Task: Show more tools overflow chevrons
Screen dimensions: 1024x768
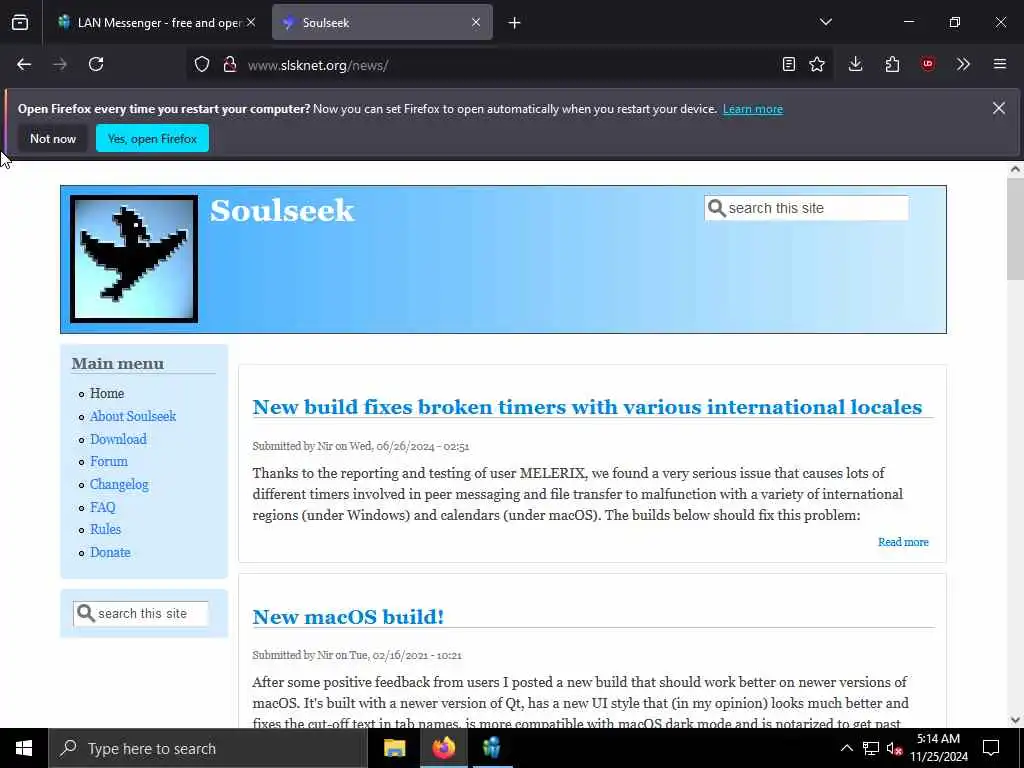Action: tap(963, 64)
